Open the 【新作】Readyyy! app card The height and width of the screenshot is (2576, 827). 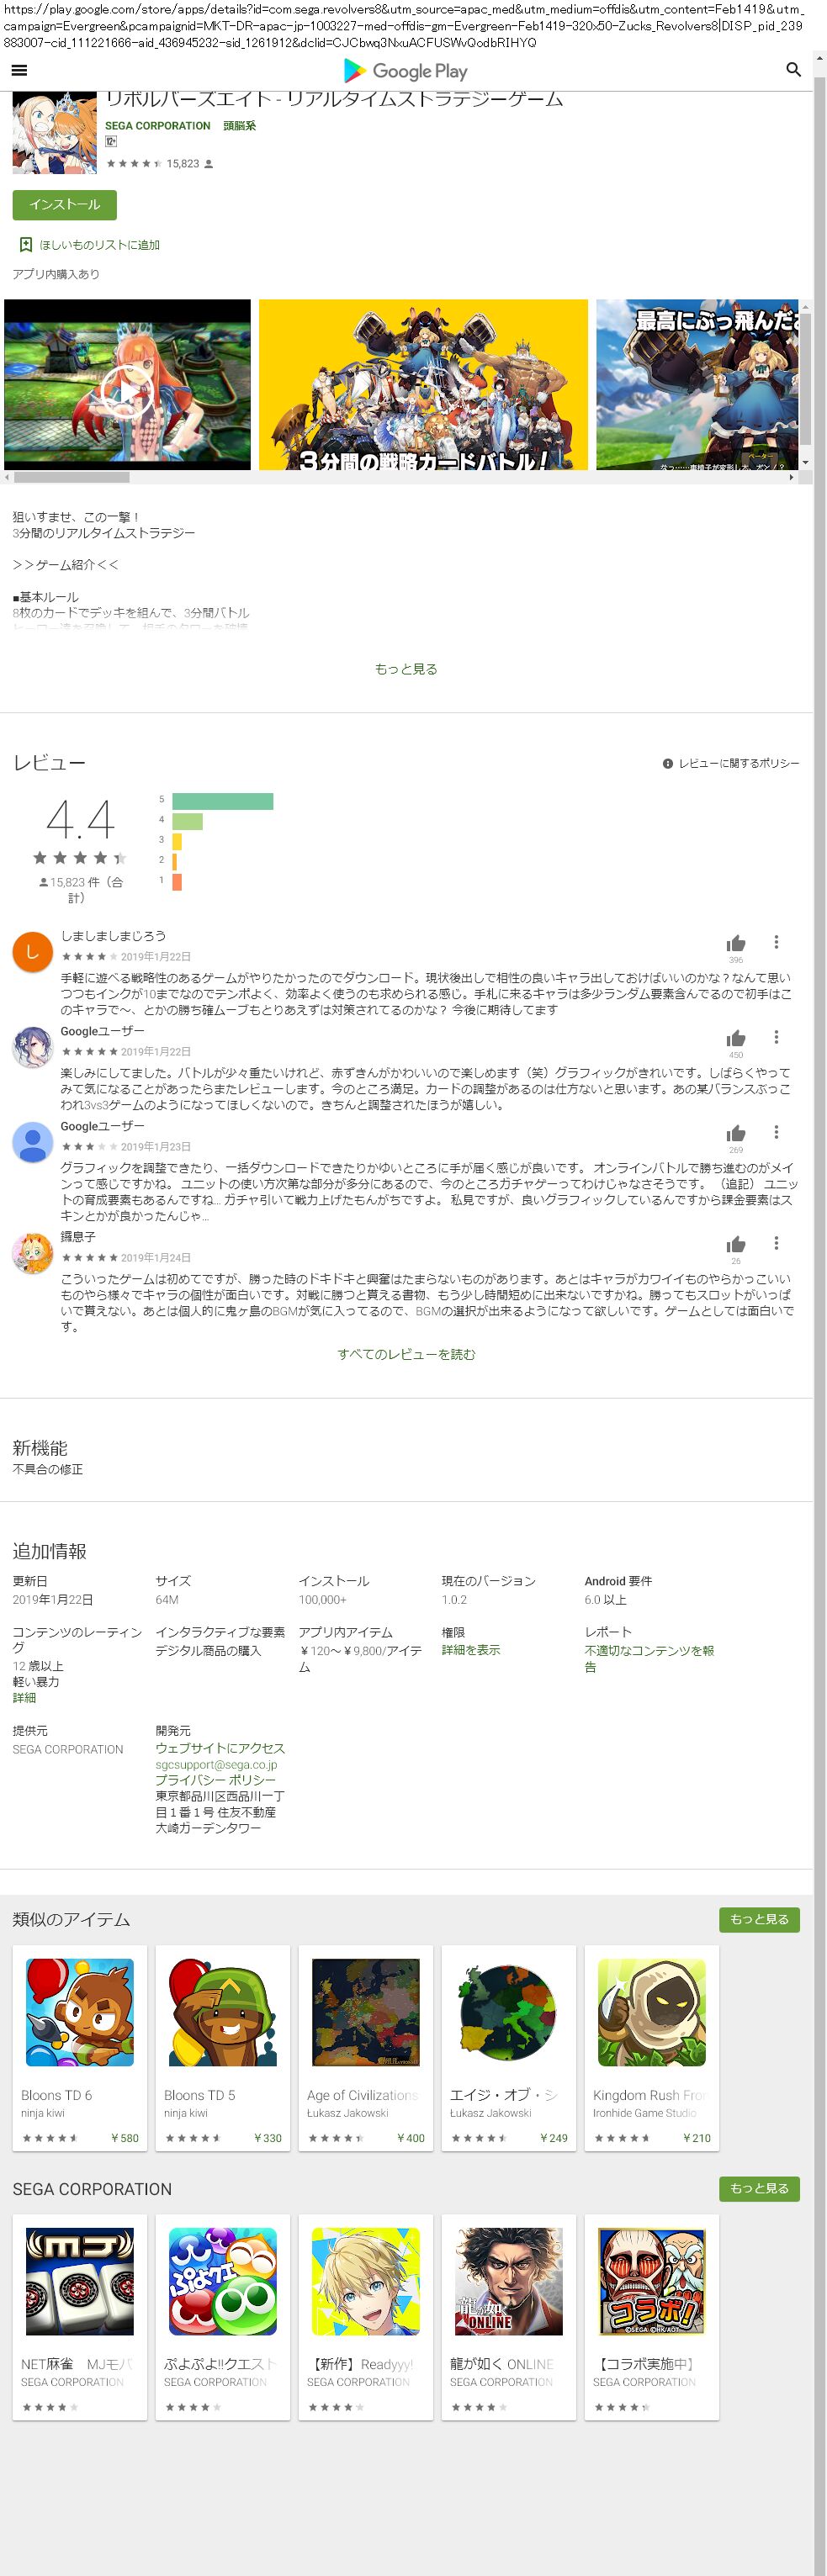365,2317
